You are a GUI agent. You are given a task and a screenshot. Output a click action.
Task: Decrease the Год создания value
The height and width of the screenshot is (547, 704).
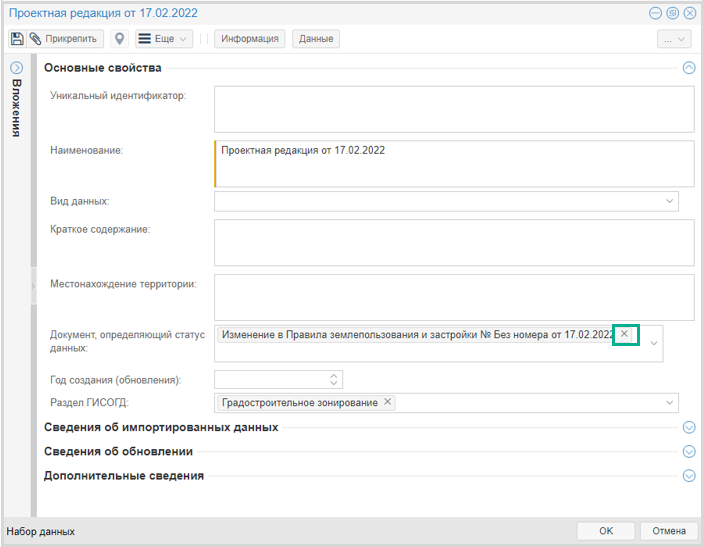tap(334, 383)
